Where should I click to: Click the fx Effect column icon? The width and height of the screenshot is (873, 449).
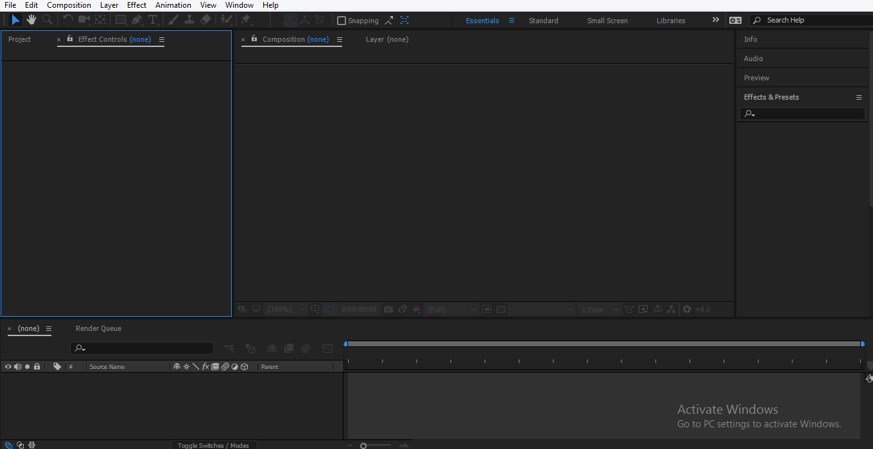205,367
